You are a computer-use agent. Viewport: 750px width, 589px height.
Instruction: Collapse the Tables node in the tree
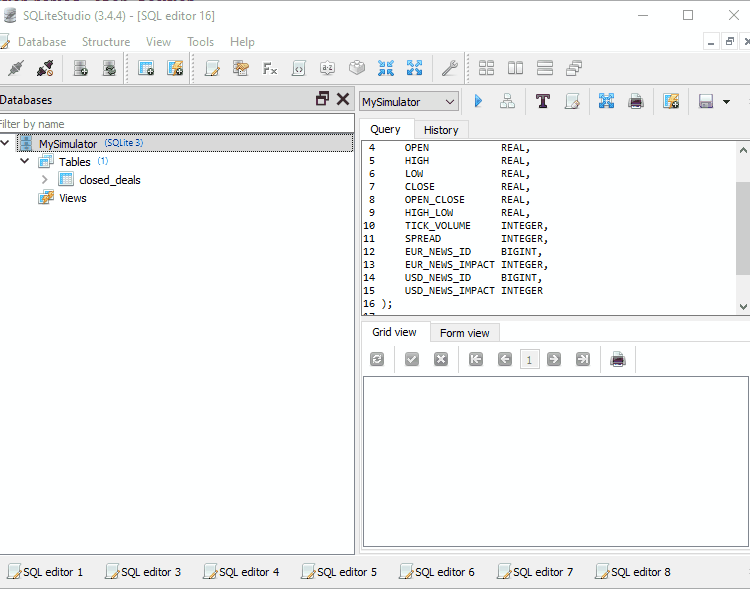coord(24,161)
